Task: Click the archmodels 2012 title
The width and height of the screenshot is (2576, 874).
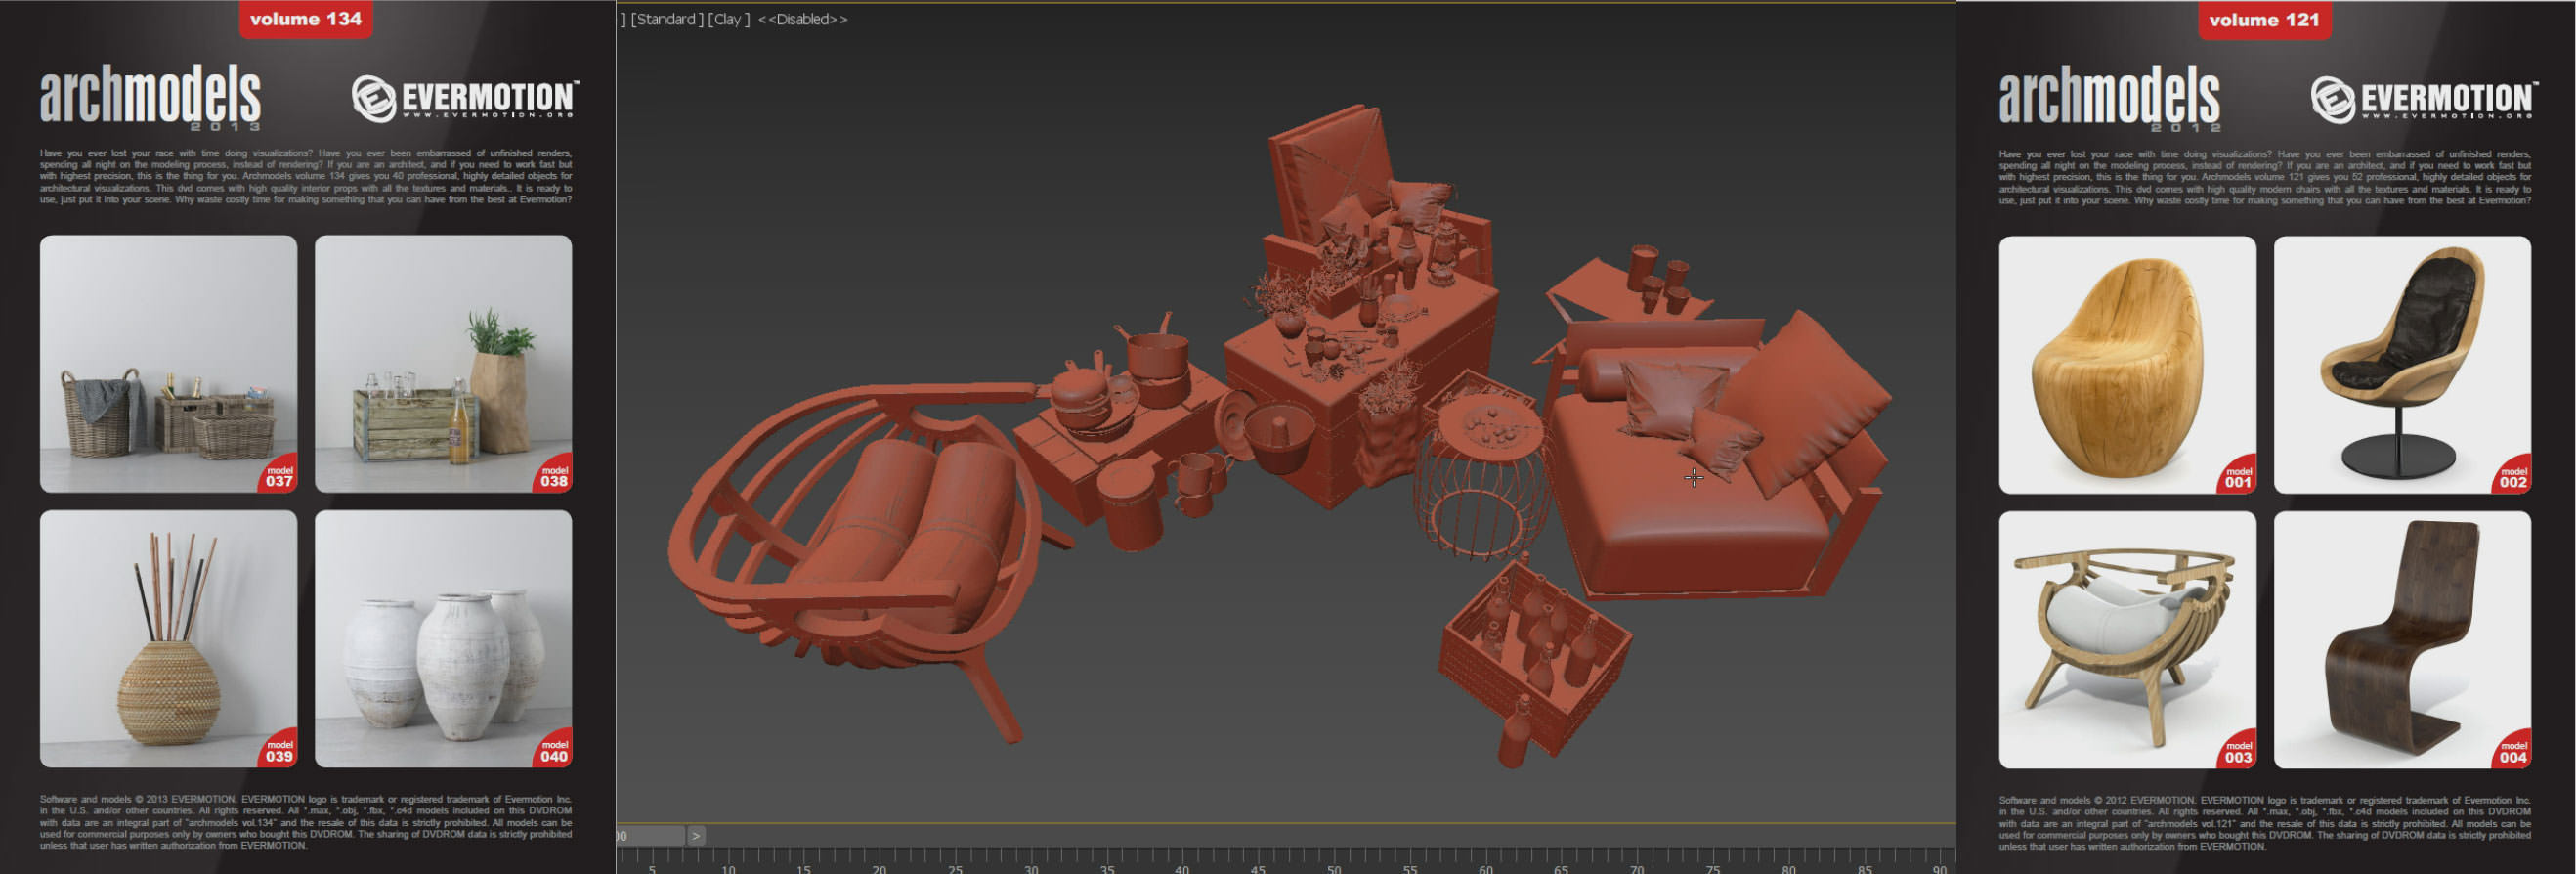Action: (2109, 98)
